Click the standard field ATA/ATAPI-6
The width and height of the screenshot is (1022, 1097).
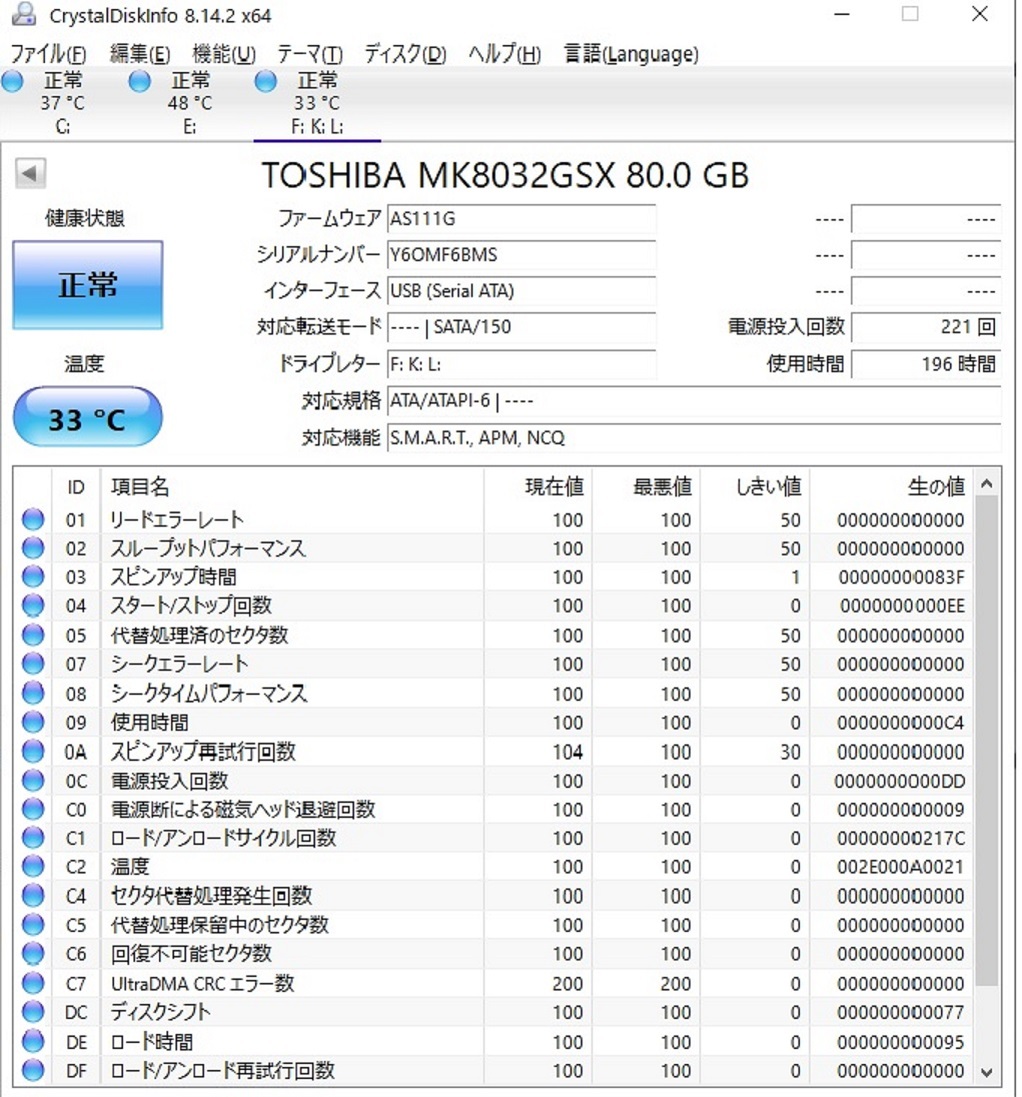tap(694, 401)
